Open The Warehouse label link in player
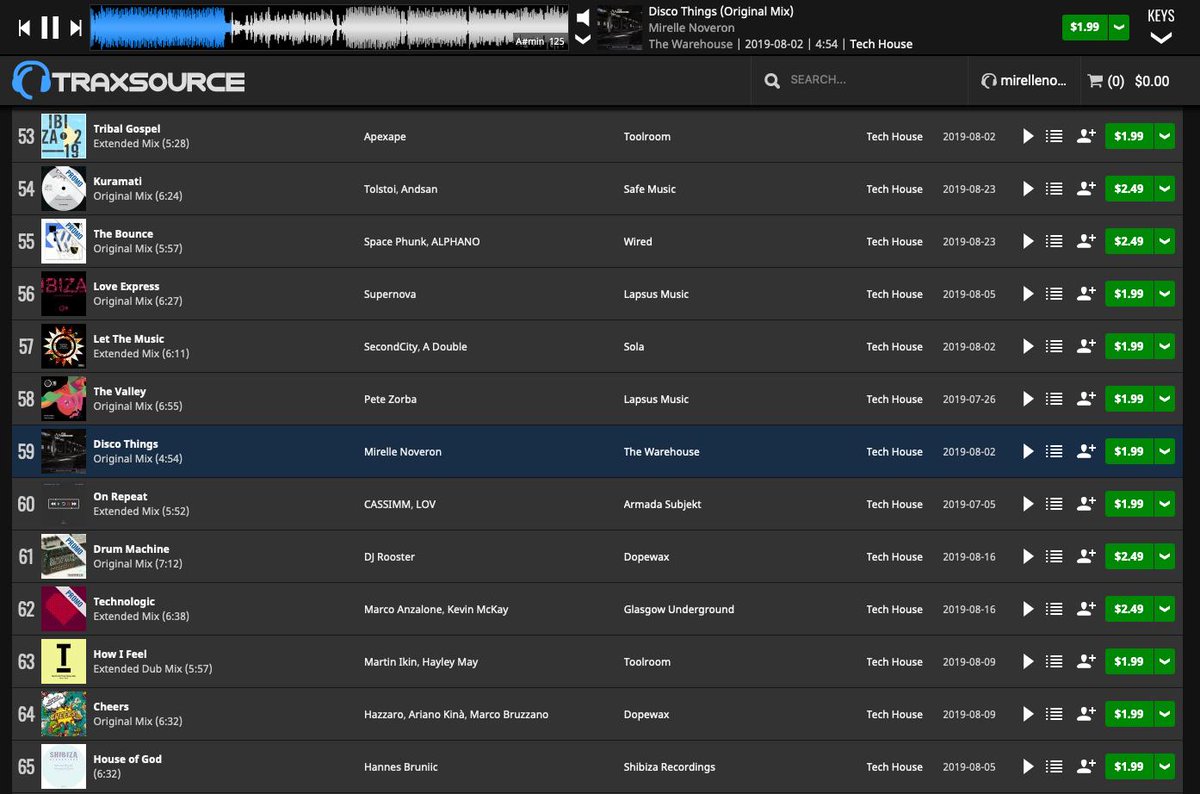Image resolution: width=1200 pixels, height=794 pixels. click(690, 44)
